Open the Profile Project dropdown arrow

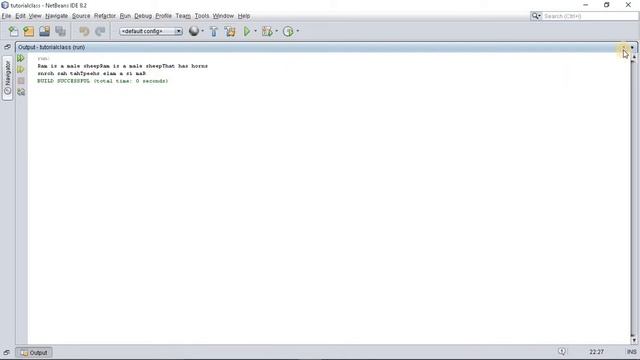click(298, 31)
